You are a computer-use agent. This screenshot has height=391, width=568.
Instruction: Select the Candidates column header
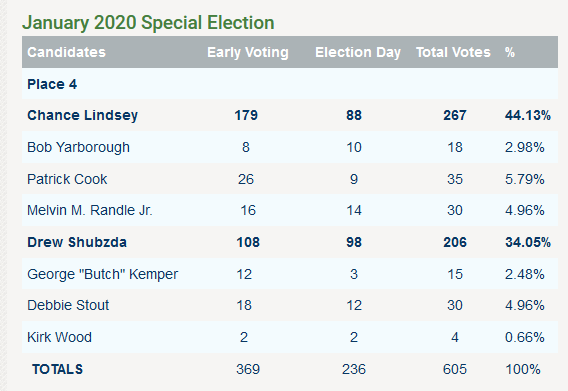67,52
